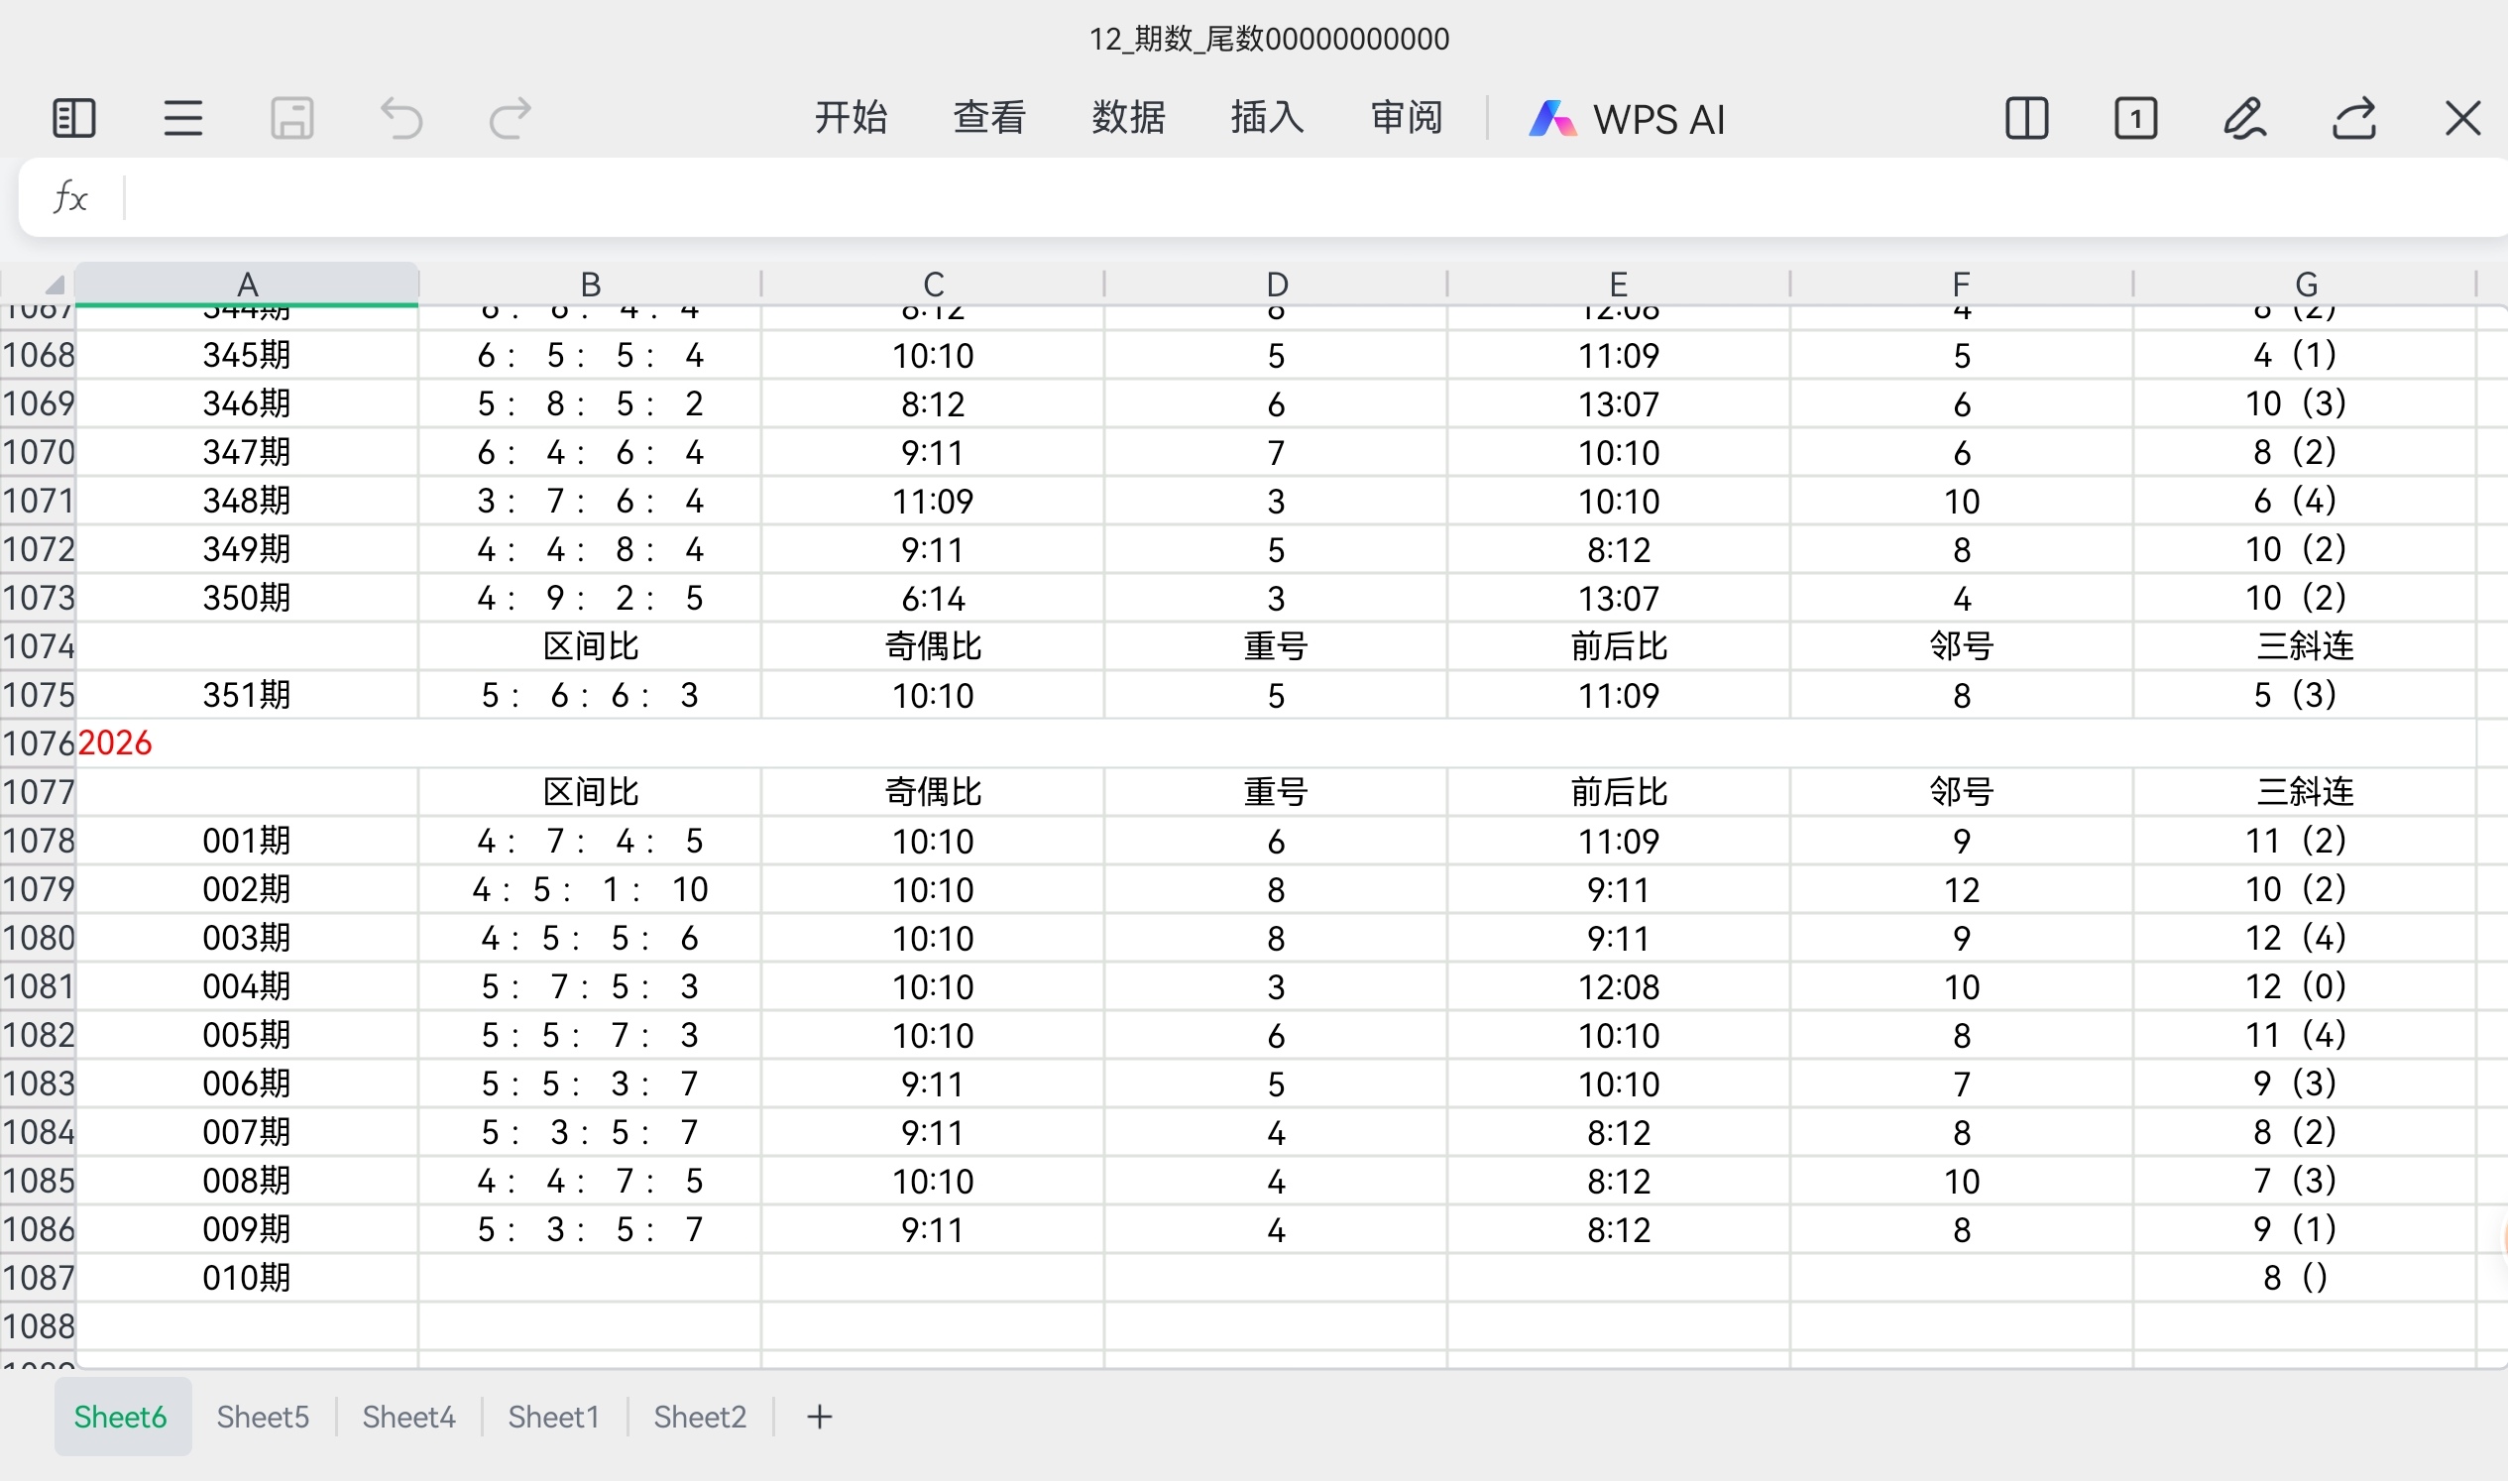Select column D header
Screen dimensions: 2508x1484
1276,284
